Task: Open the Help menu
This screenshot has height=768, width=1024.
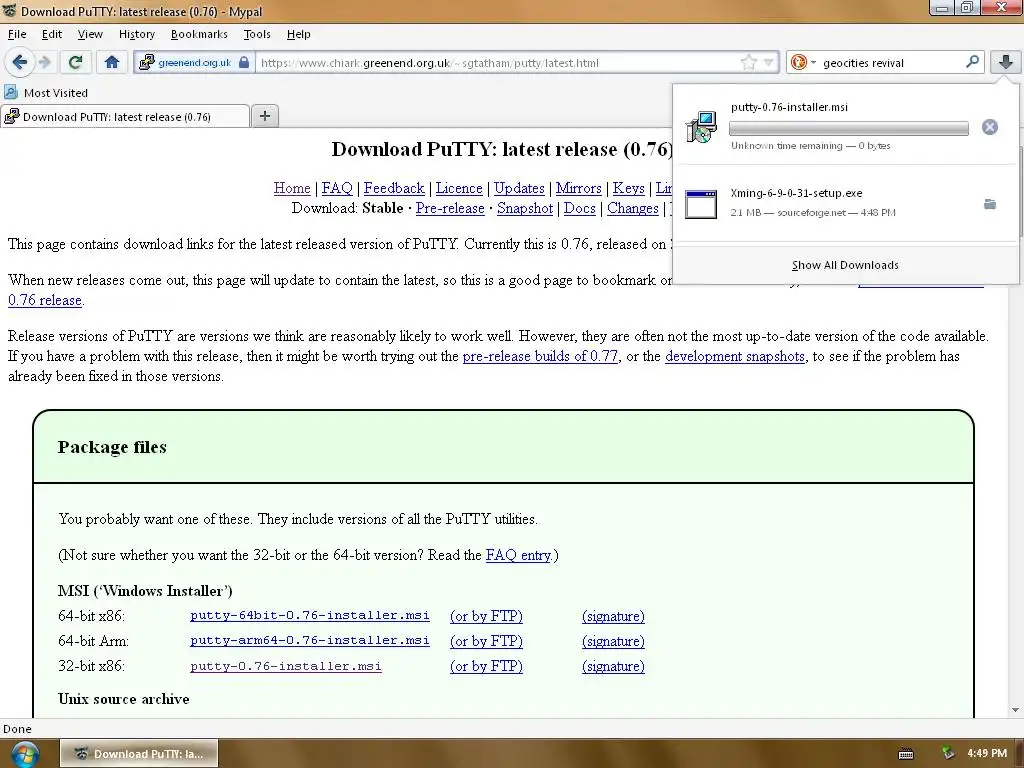Action: (x=298, y=34)
